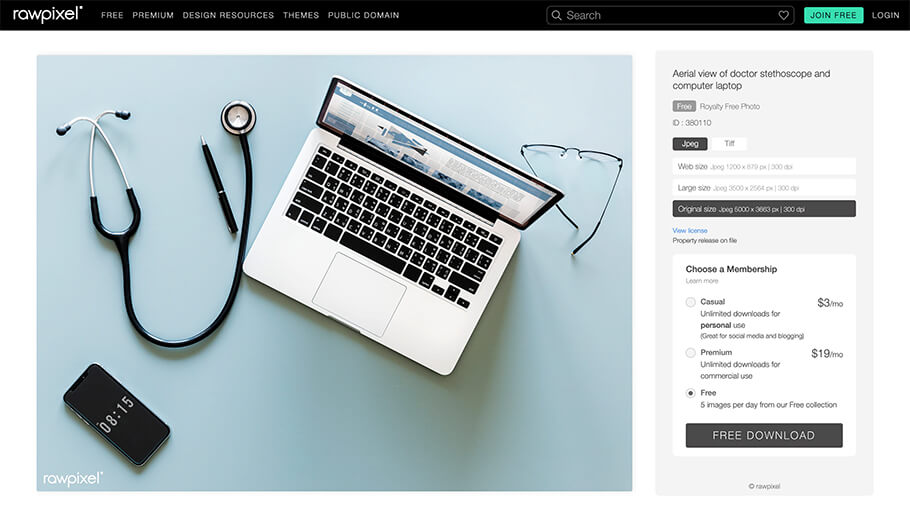Click the rawpixel logo in header
Image resolution: width=910 pixels, height=511 pixels.
pyautogui.click(x=48, y=15)
